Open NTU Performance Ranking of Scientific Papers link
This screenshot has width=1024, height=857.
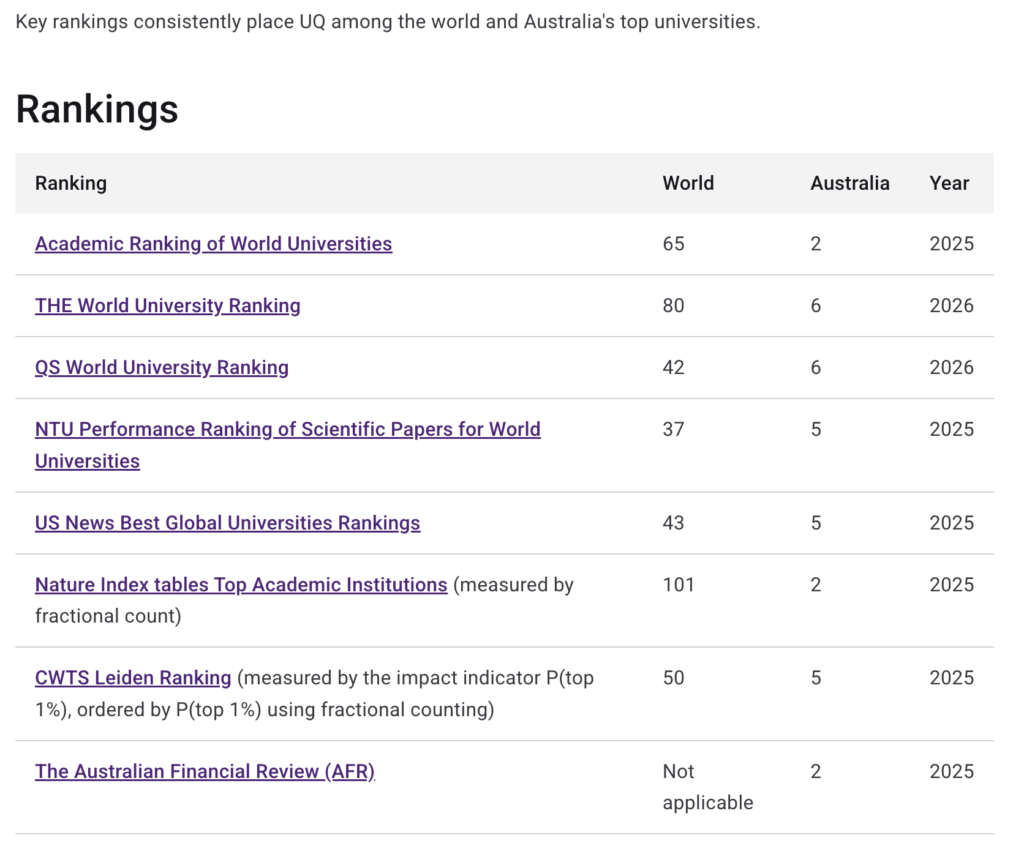[287, 429]
